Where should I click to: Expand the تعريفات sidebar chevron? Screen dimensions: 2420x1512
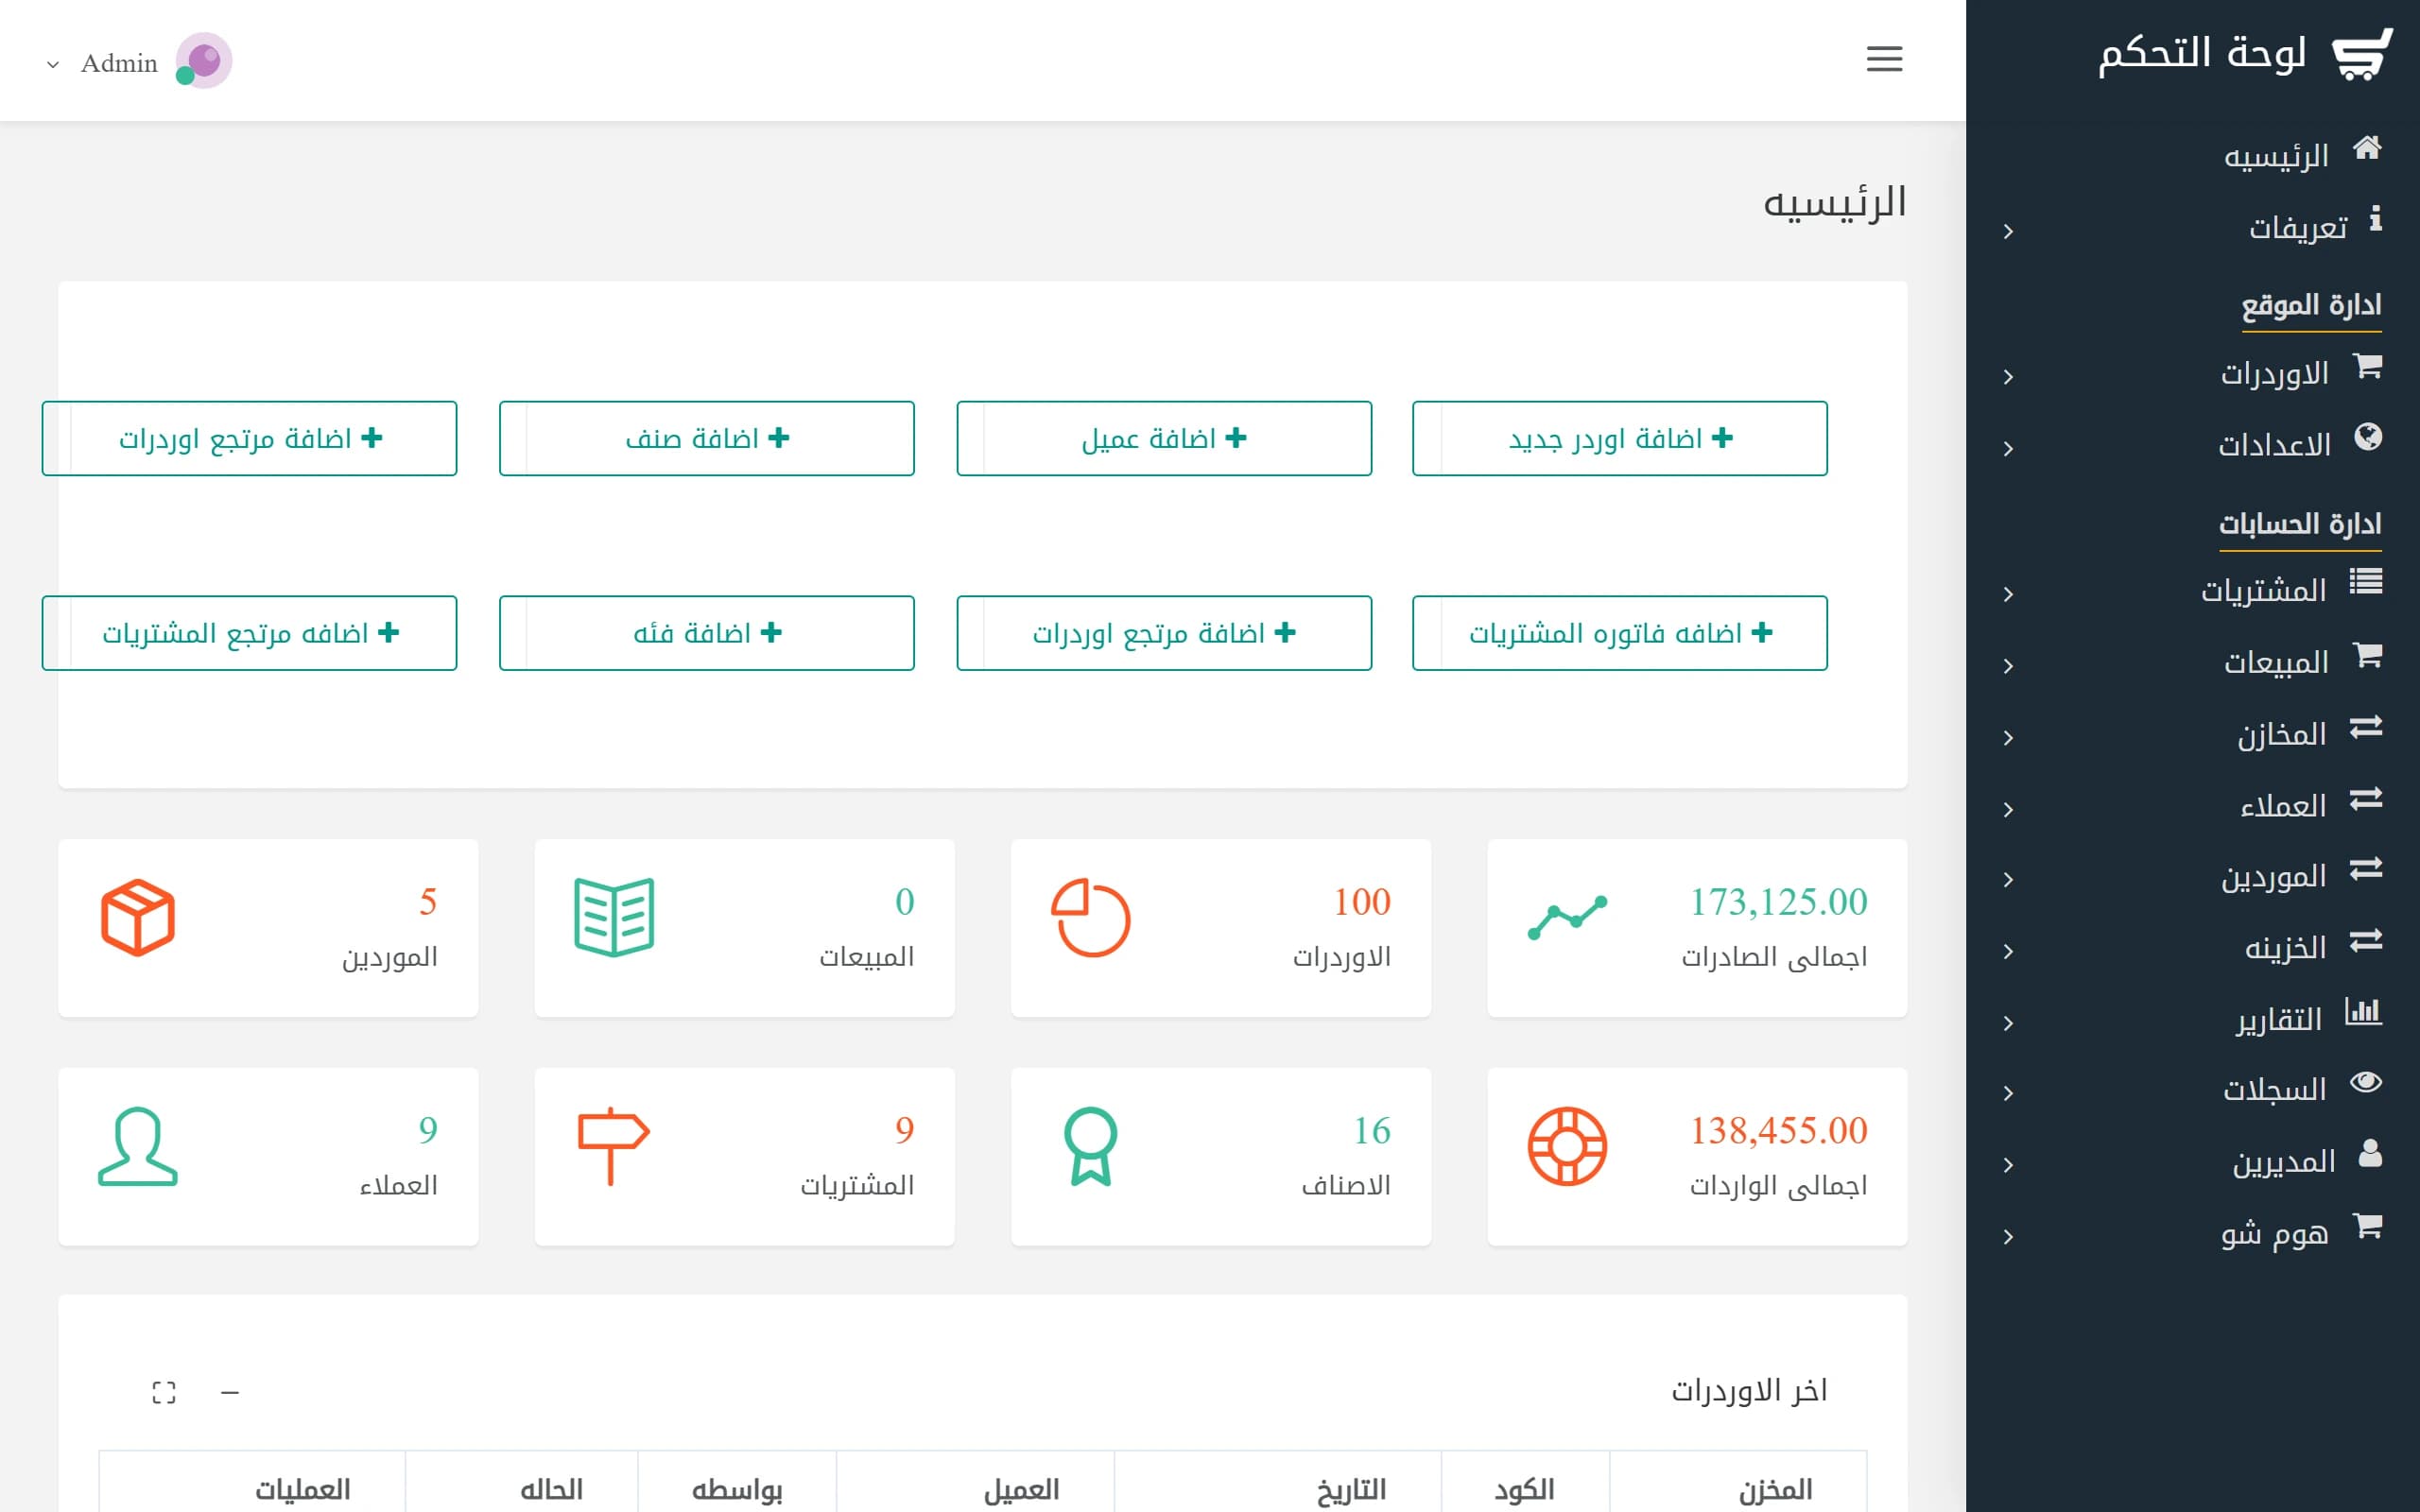(2008, 232)
